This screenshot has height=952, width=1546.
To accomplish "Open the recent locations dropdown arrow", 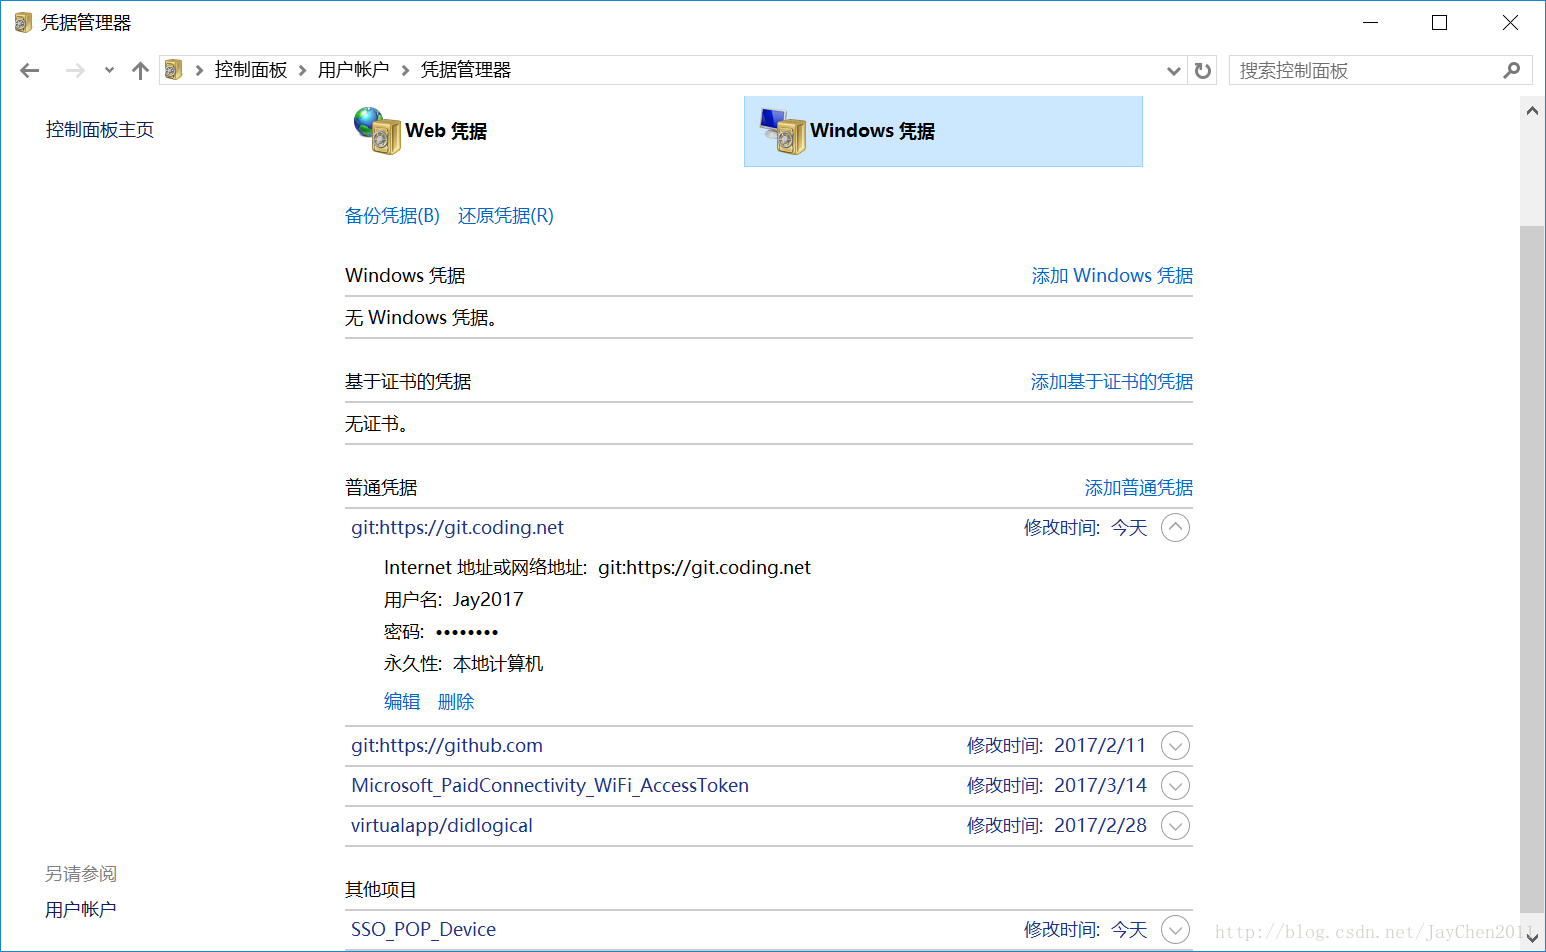I will pyautogui.click(x=109, y=70).
